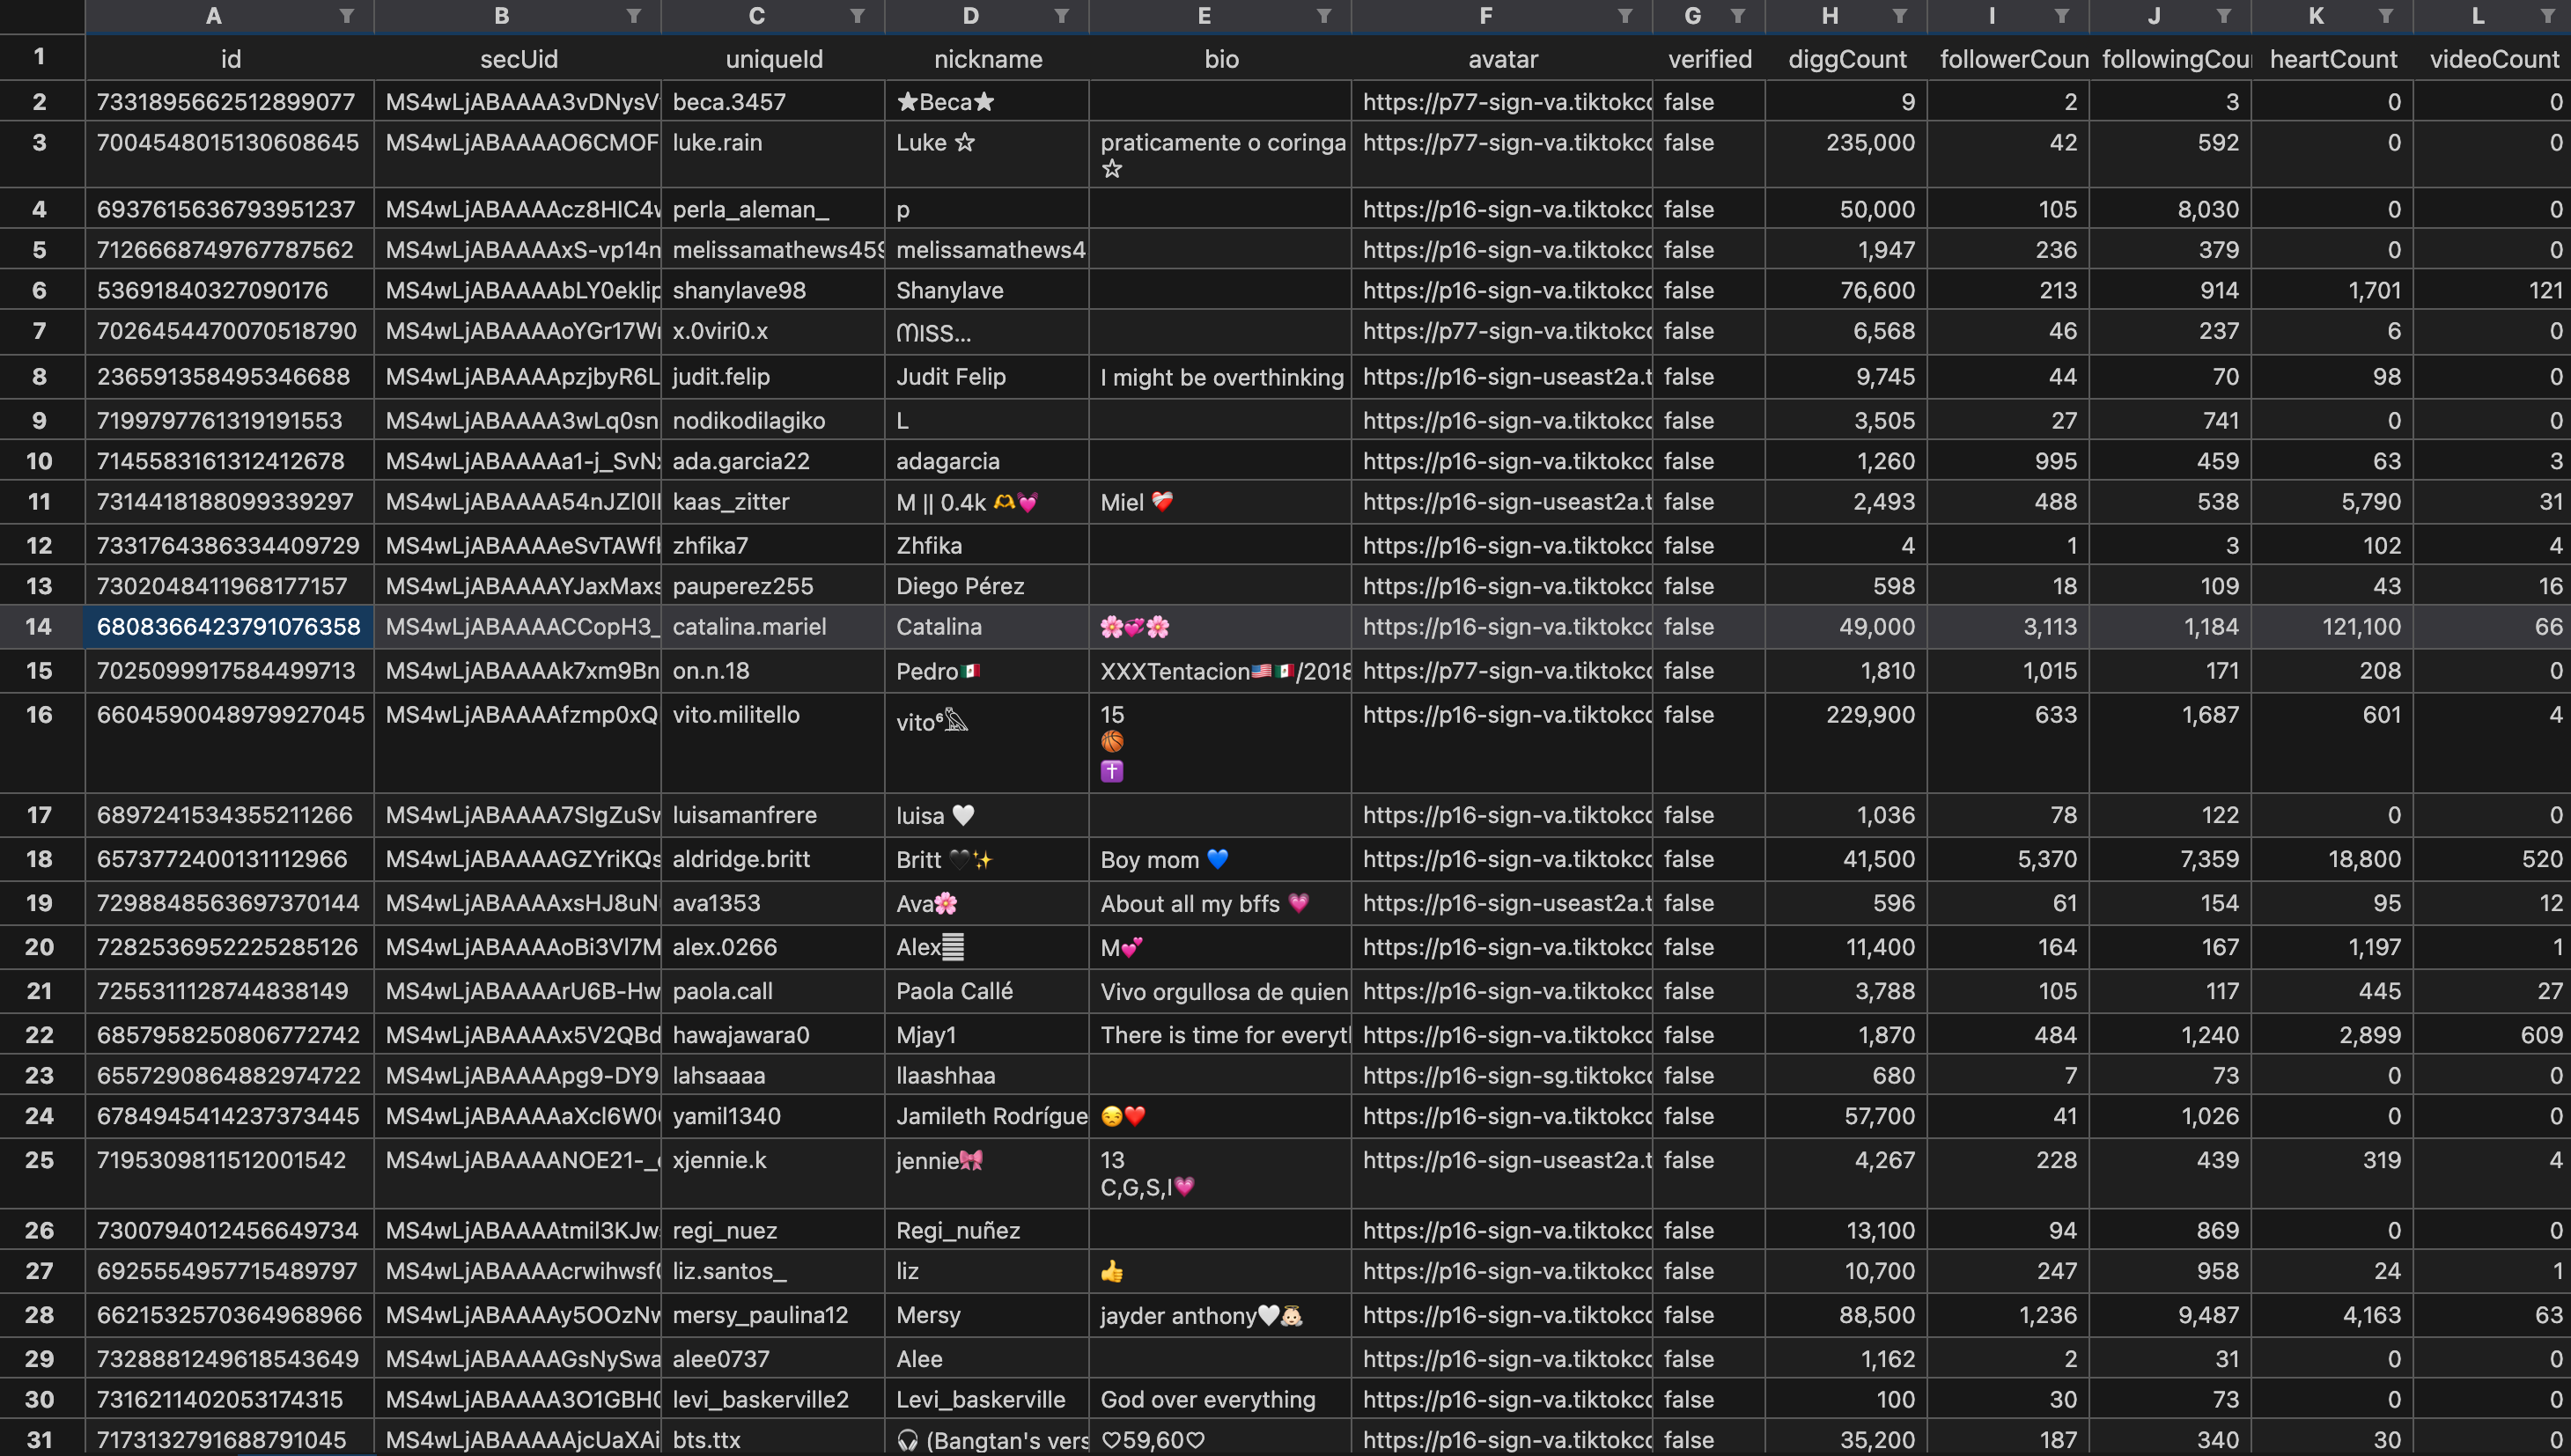The image size is (2571, 1456).
Task: Select row 14 header
Action: point(40,627)
